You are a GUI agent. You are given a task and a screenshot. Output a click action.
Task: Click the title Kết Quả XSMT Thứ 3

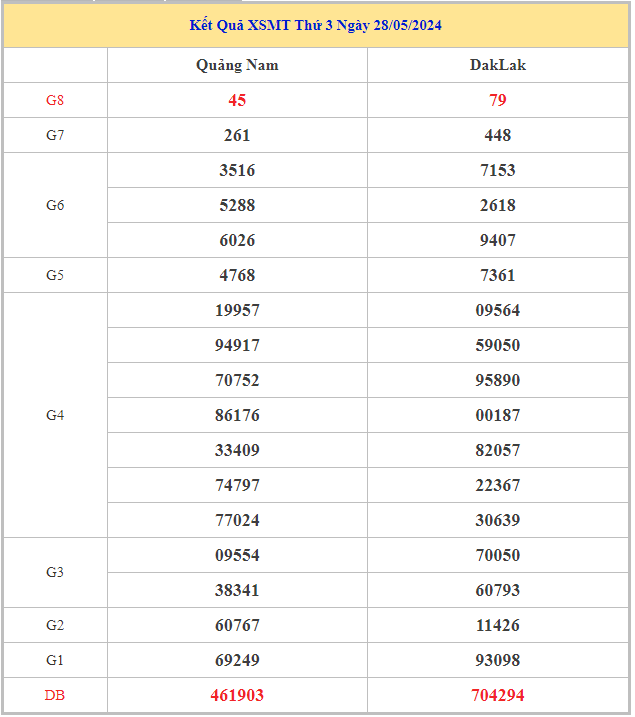click(x=315, y=25)
